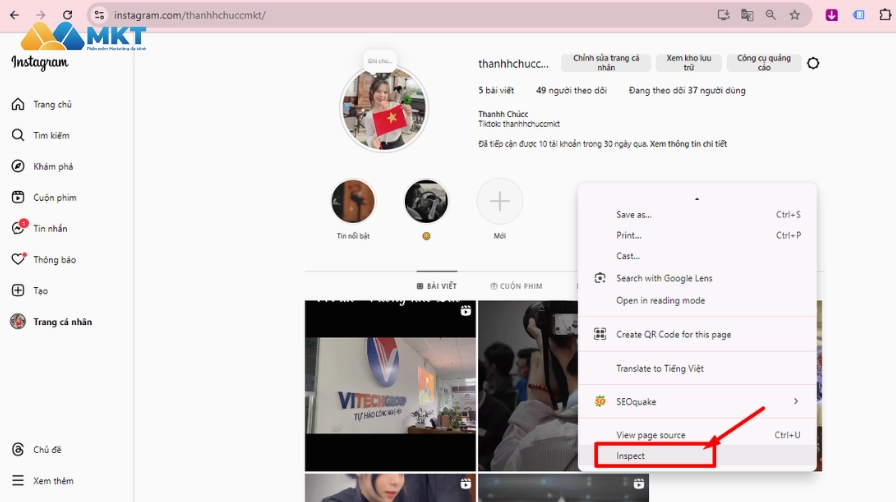Go to Trang chủ home
Viewport: 896px width, 502px height.
(x=41, y=104)
